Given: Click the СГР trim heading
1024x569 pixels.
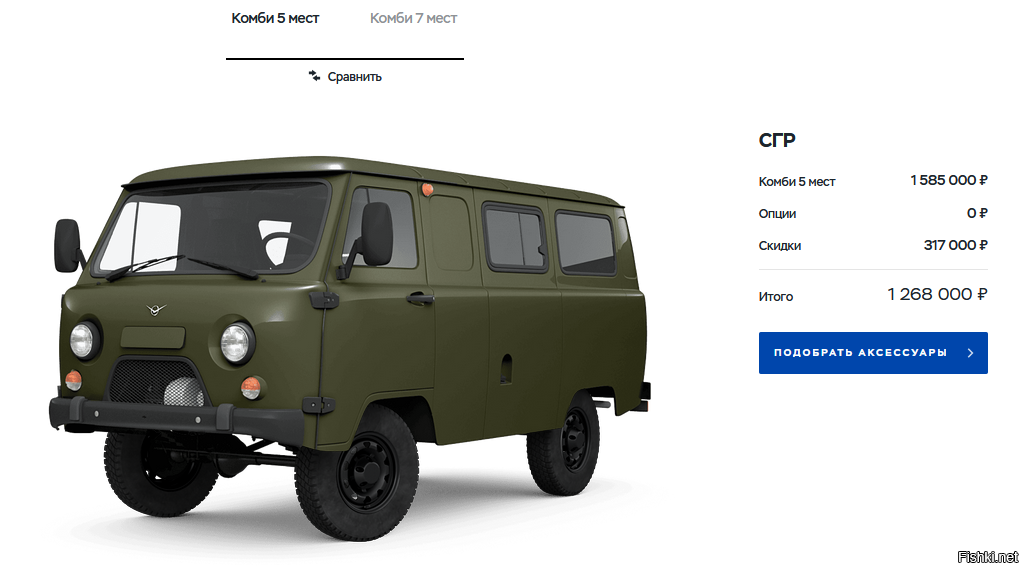Looking at the screenshot, I should pyautogui.click(x=777, y=140).
